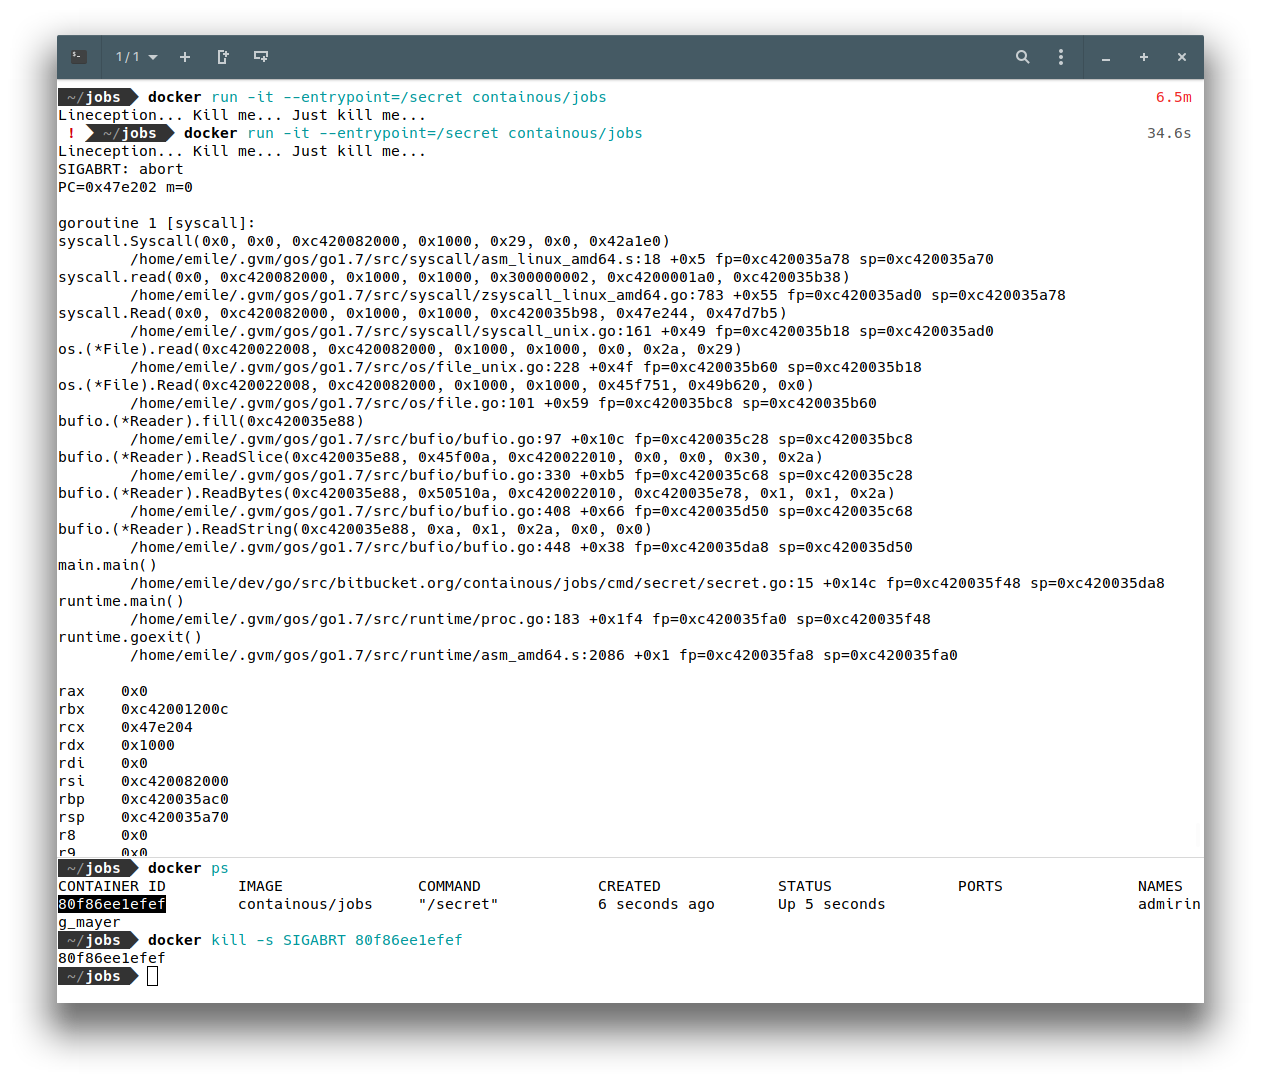Minimize the terminal window
The image size is (1261, 1082).
(1106, 58)
